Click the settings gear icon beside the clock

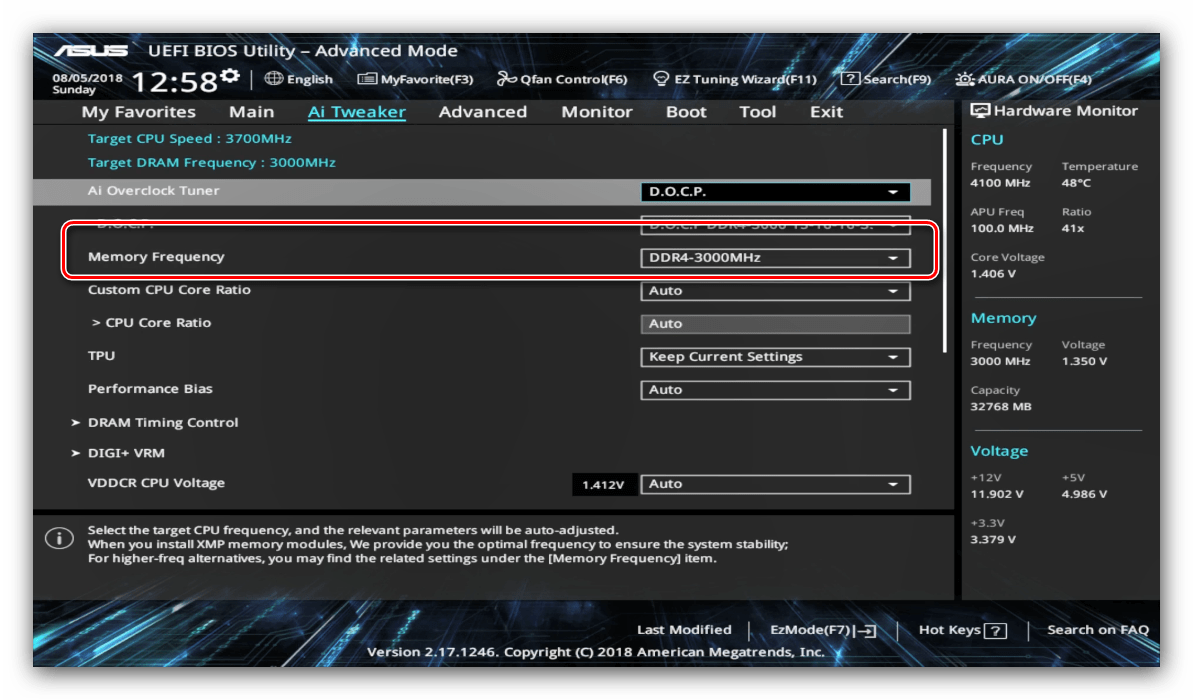click(230, 77)
